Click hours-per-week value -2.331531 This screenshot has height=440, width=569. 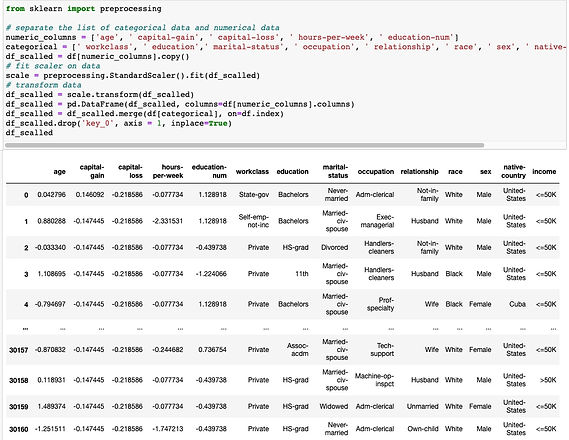pos(168,221)
